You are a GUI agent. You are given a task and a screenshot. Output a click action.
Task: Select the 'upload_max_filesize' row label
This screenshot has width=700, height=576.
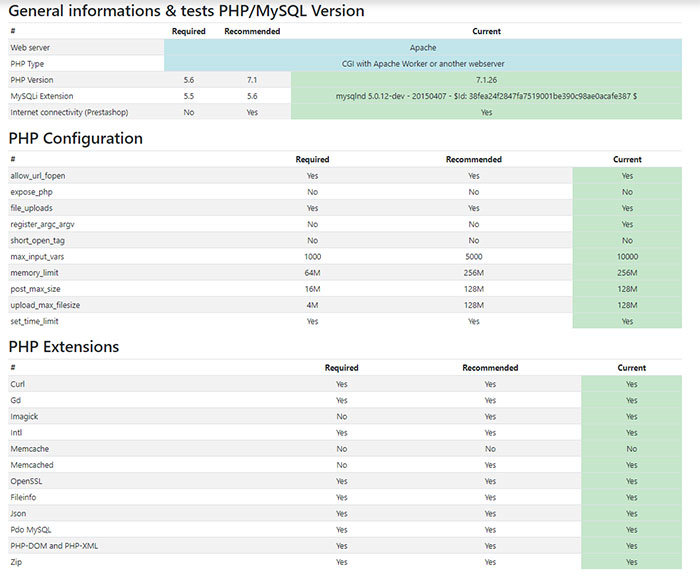point(45,305)
